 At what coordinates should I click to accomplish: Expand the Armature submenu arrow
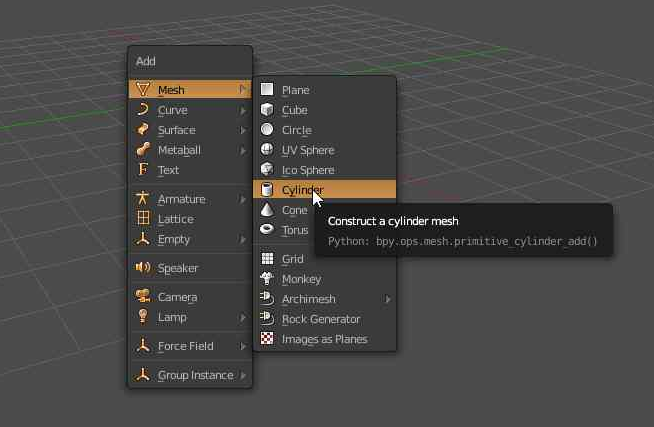click(x=243, y=199)
